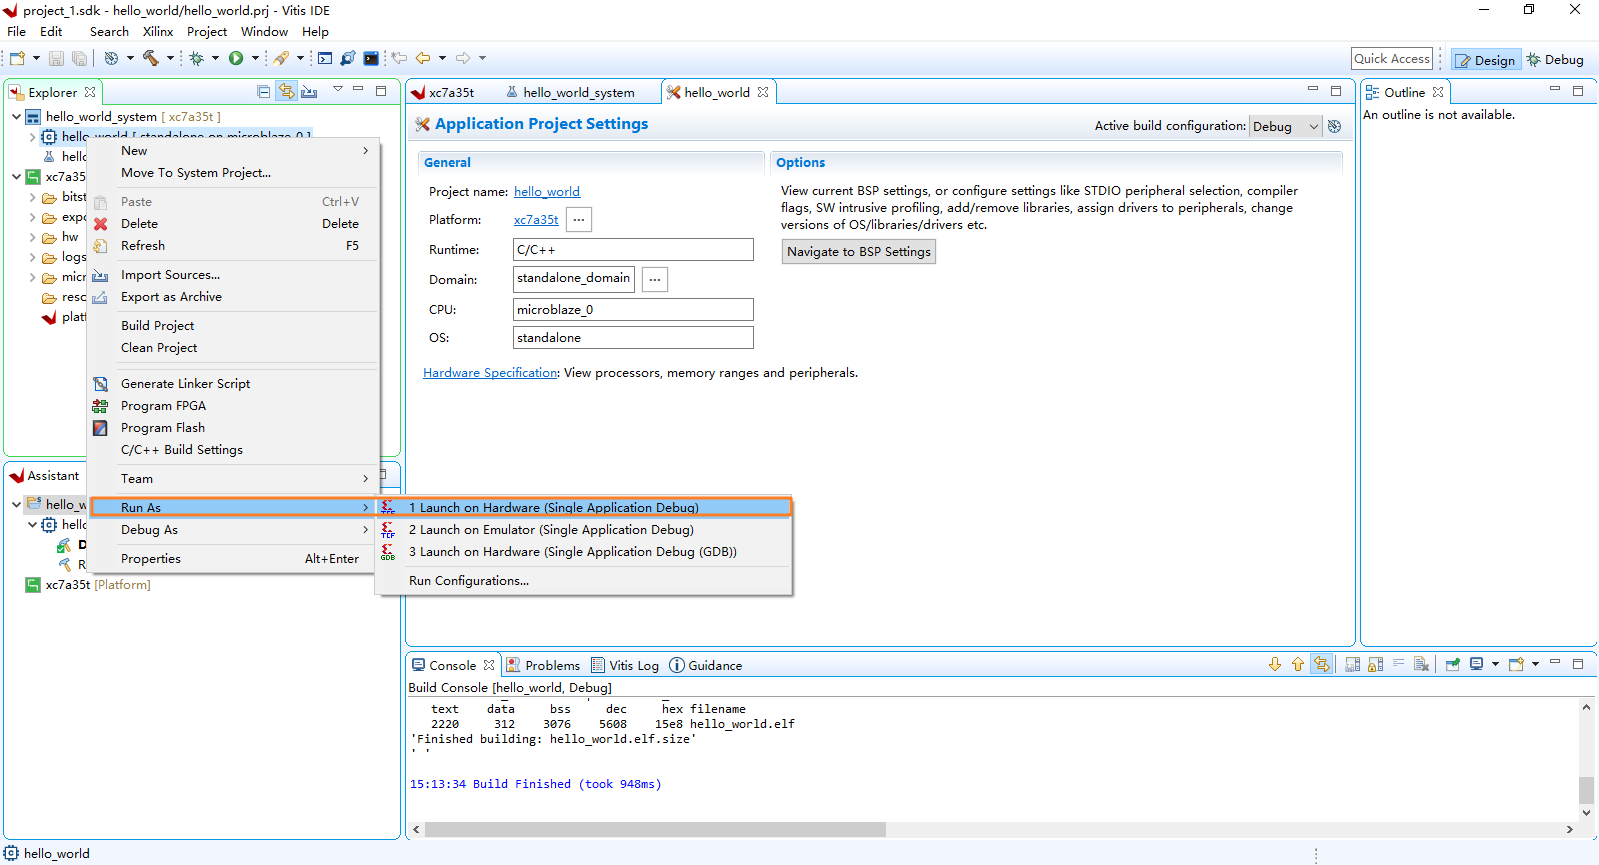Open the Run toolbar dropdown arrow

click(255, 58)
